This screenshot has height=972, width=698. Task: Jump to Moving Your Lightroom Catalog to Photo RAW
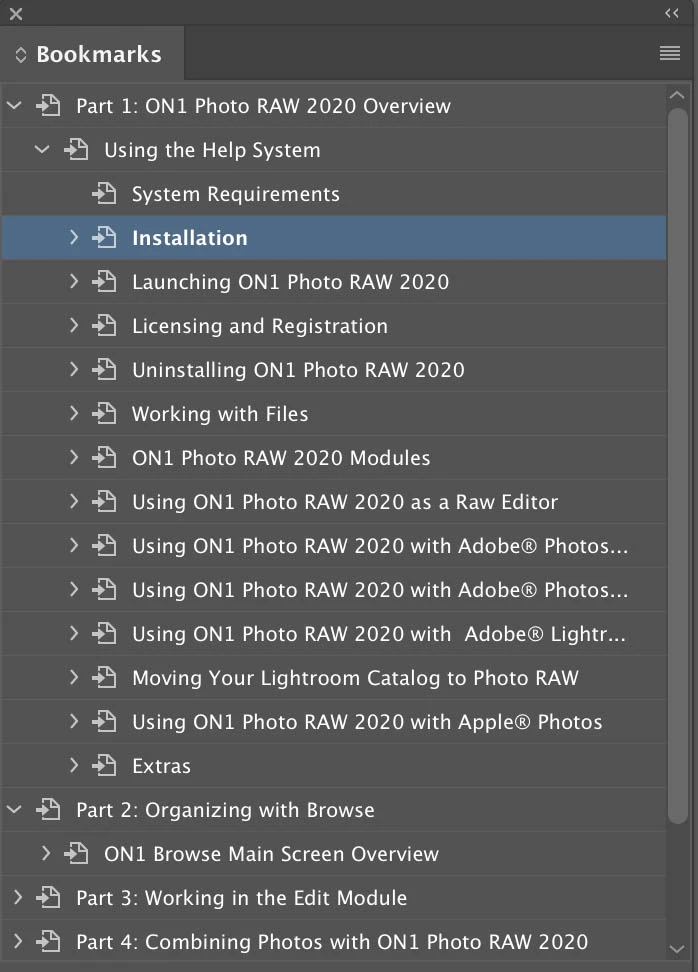tap(355, 678)
